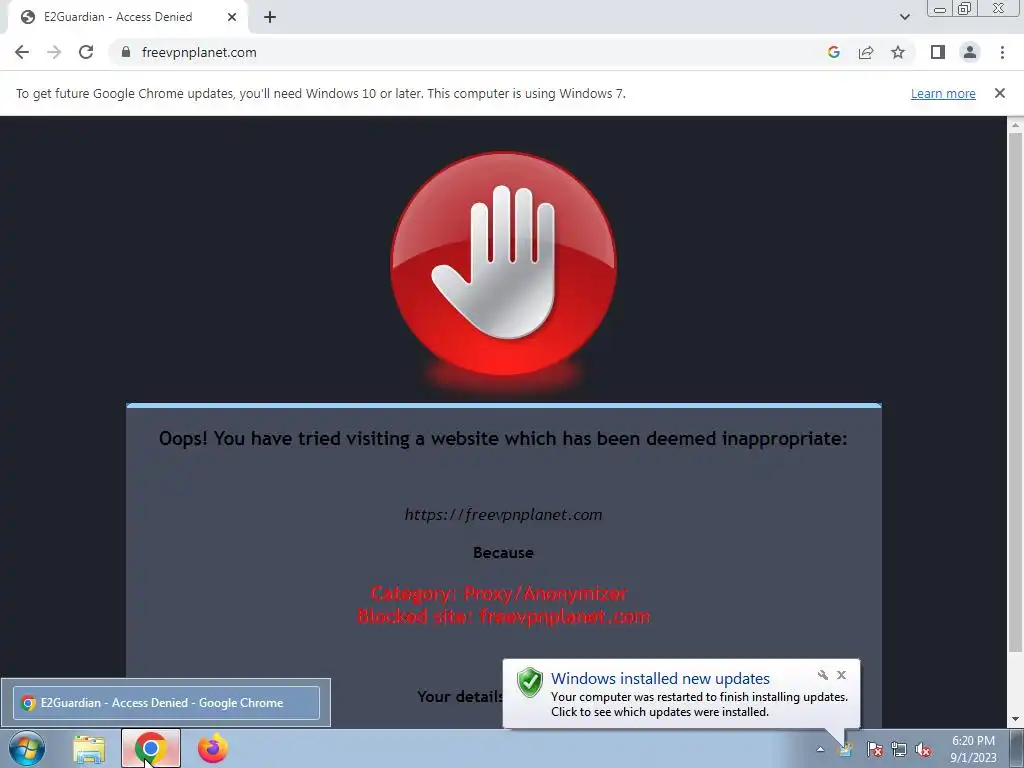Screen dimensions: 1024x768
Task: Open the Chrome profile avatar
Action: pyautogui.click(x=970, y=52)
